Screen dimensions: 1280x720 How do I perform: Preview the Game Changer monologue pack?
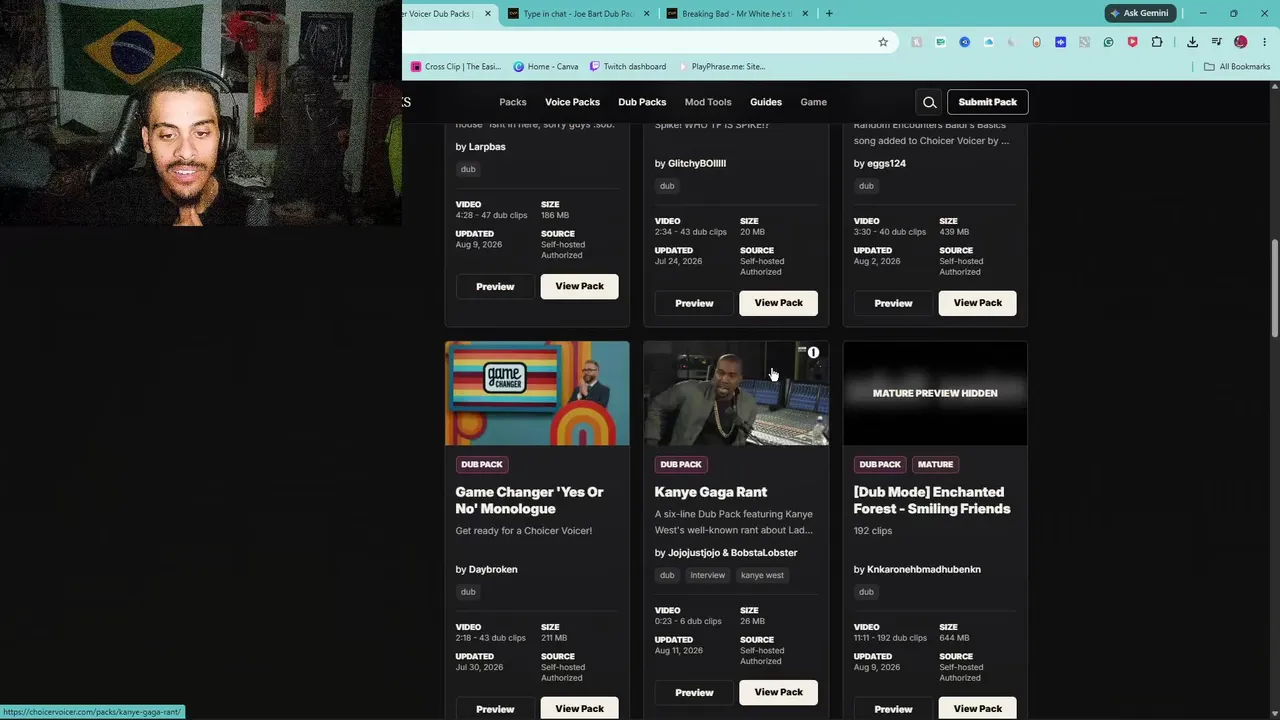(x=495, y=708)
